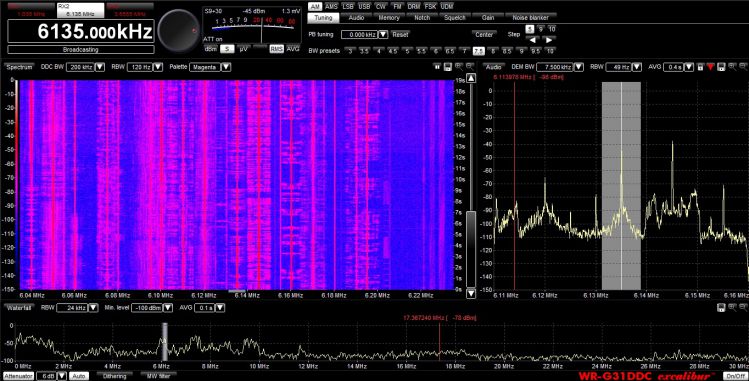749x381 pixels.
Task: Set the S-meter to dBm units
Action: 211,49
